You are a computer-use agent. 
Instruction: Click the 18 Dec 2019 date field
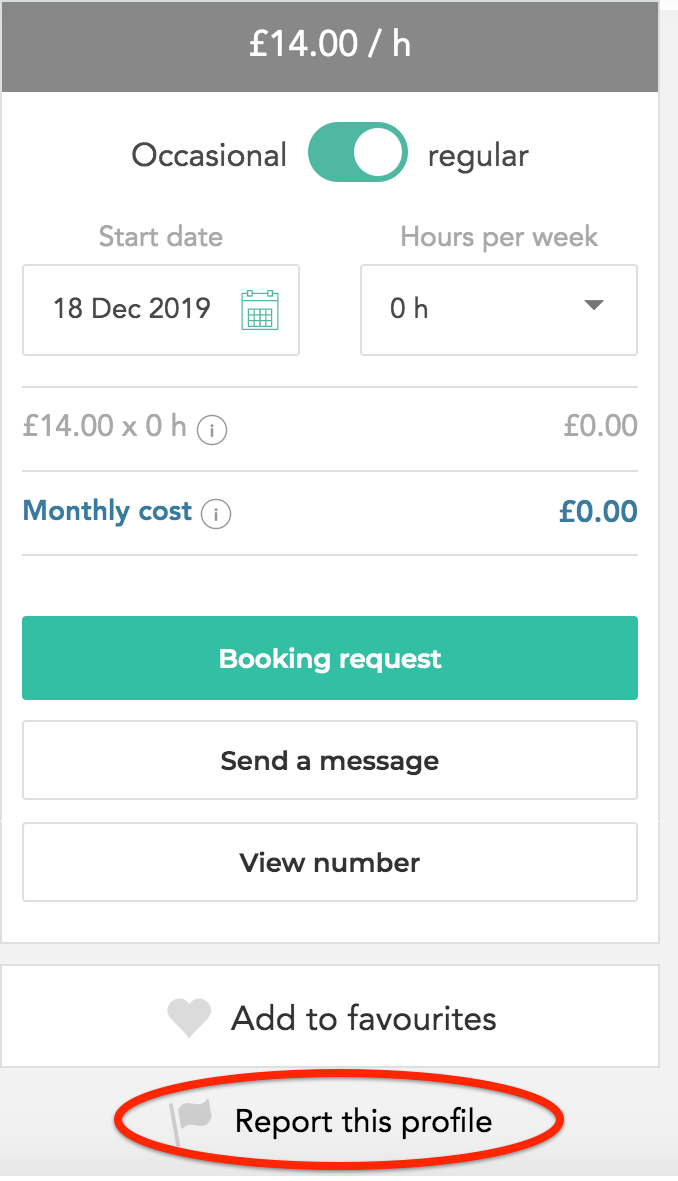[160, 310]
